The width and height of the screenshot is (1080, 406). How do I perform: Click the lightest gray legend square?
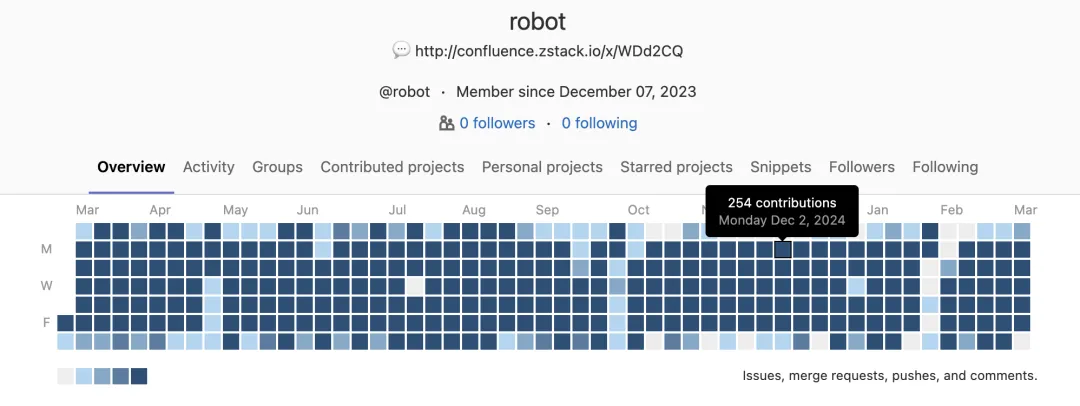coord(65,376)
